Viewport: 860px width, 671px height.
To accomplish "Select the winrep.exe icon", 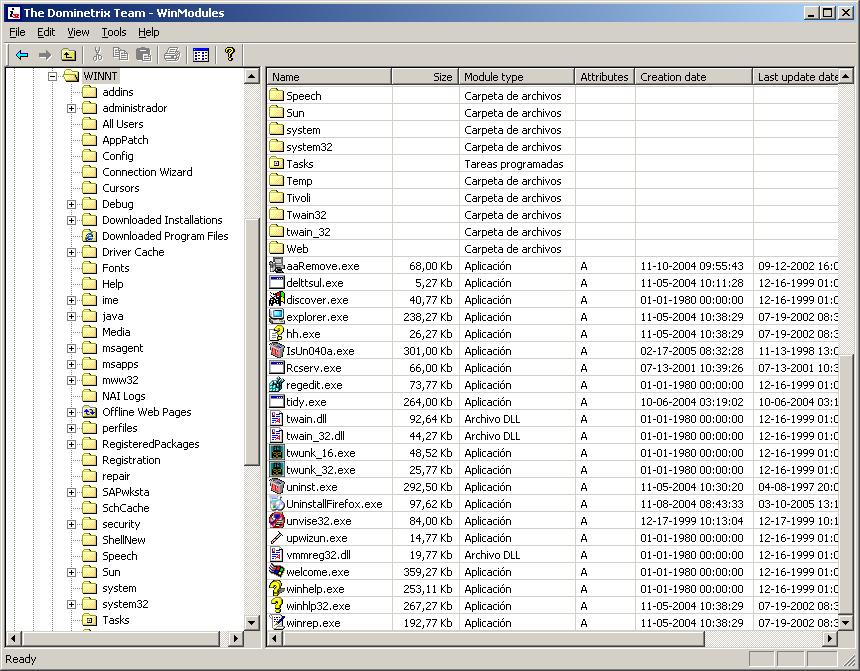I will click(276, 623).
